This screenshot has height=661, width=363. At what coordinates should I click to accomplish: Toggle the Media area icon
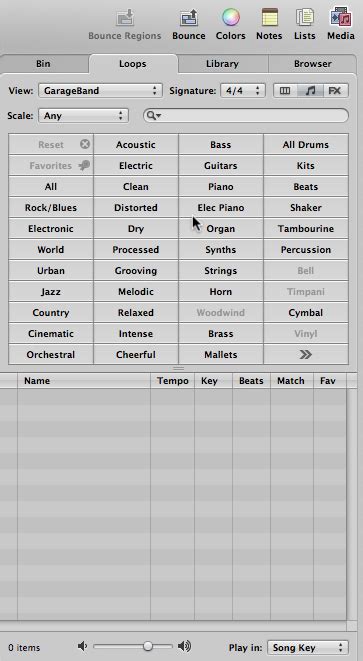click(341, 18)
